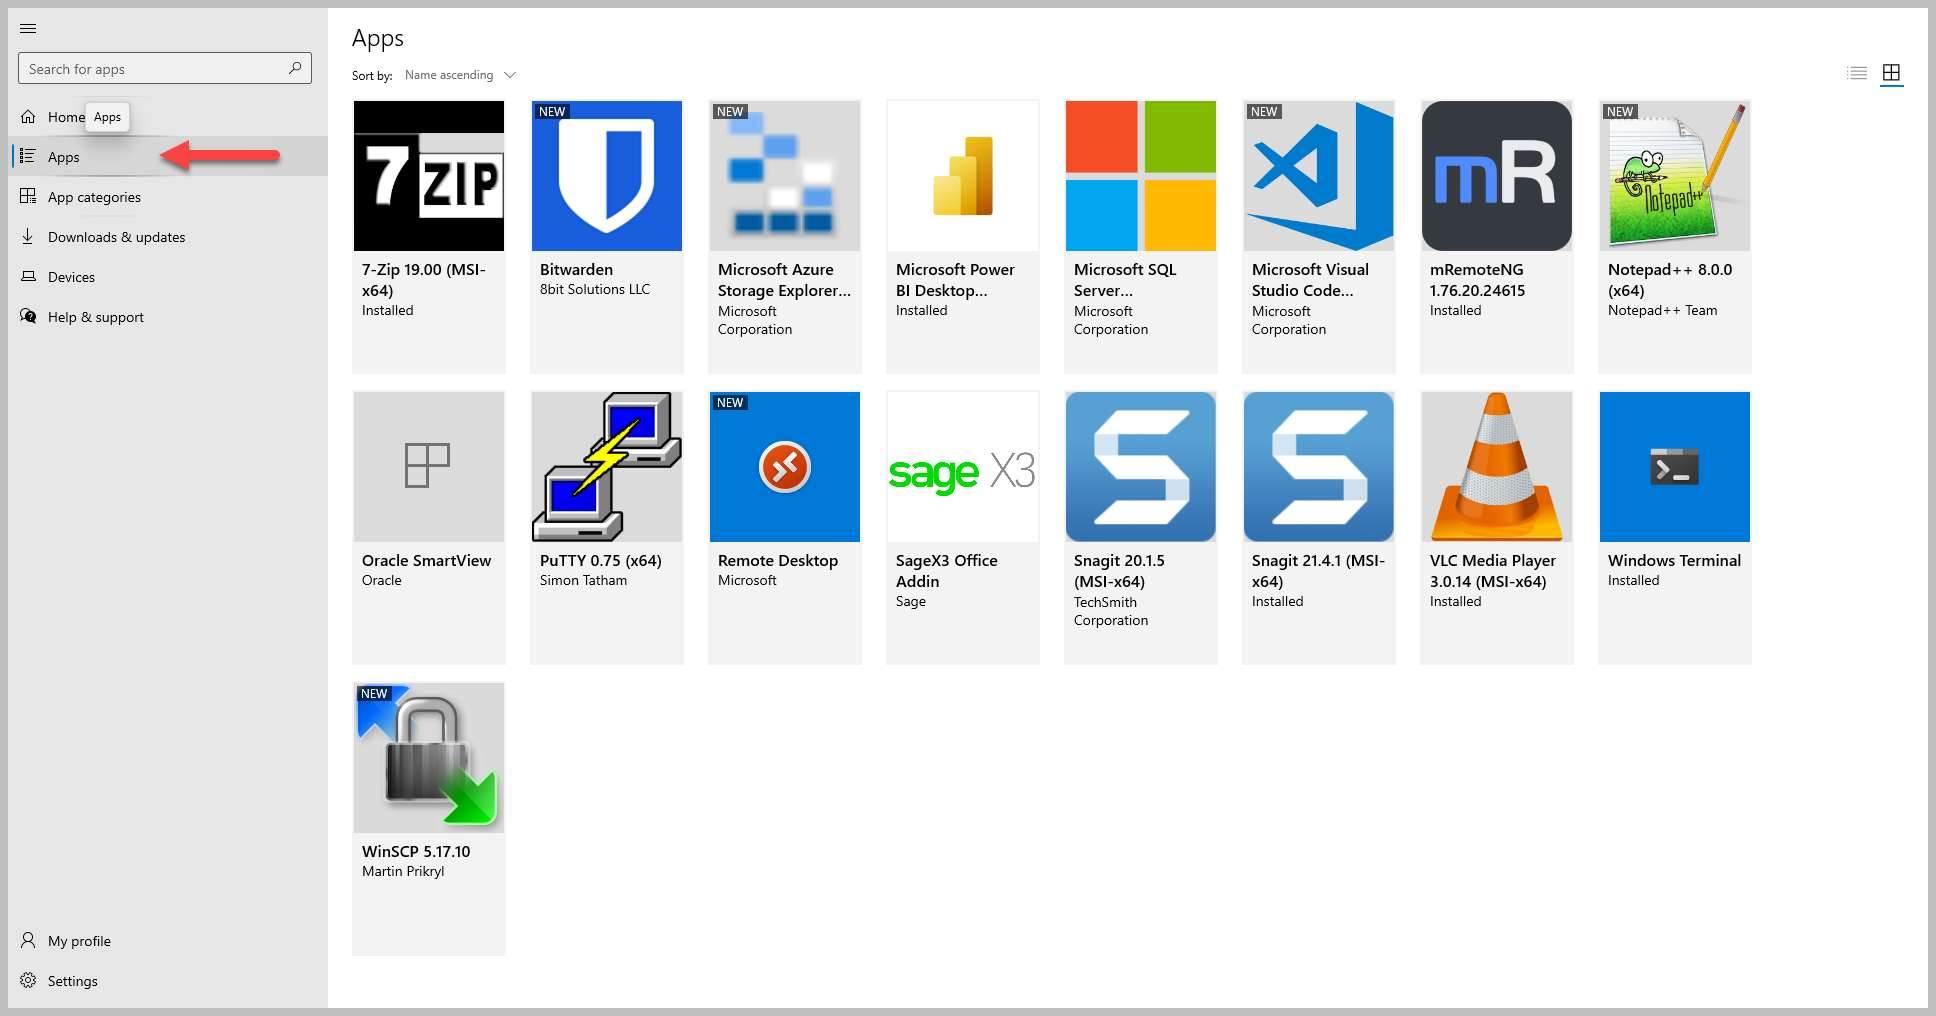Click the Bitwarden app title
Screen dimensions: 1936x1016
tap(576, 270)
